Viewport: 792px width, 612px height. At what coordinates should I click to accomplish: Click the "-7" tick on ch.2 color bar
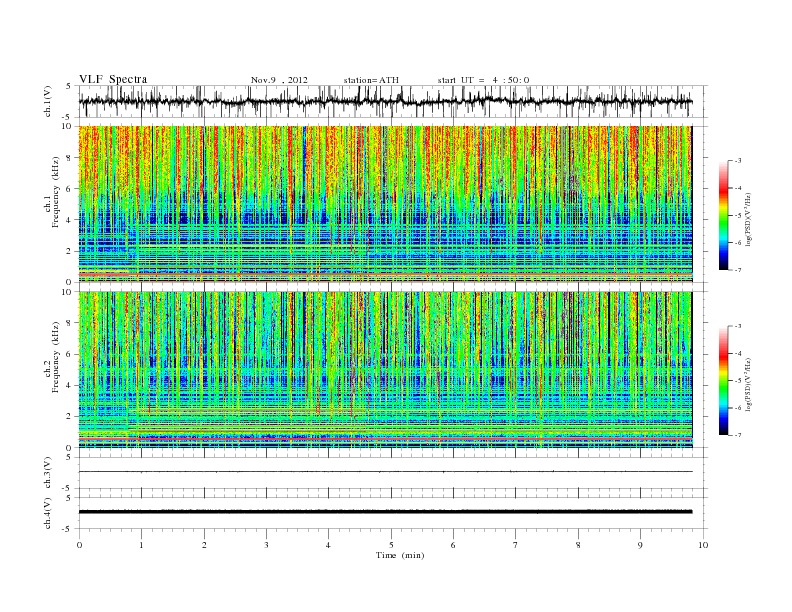pyautogui.click(x=738, y=435)
